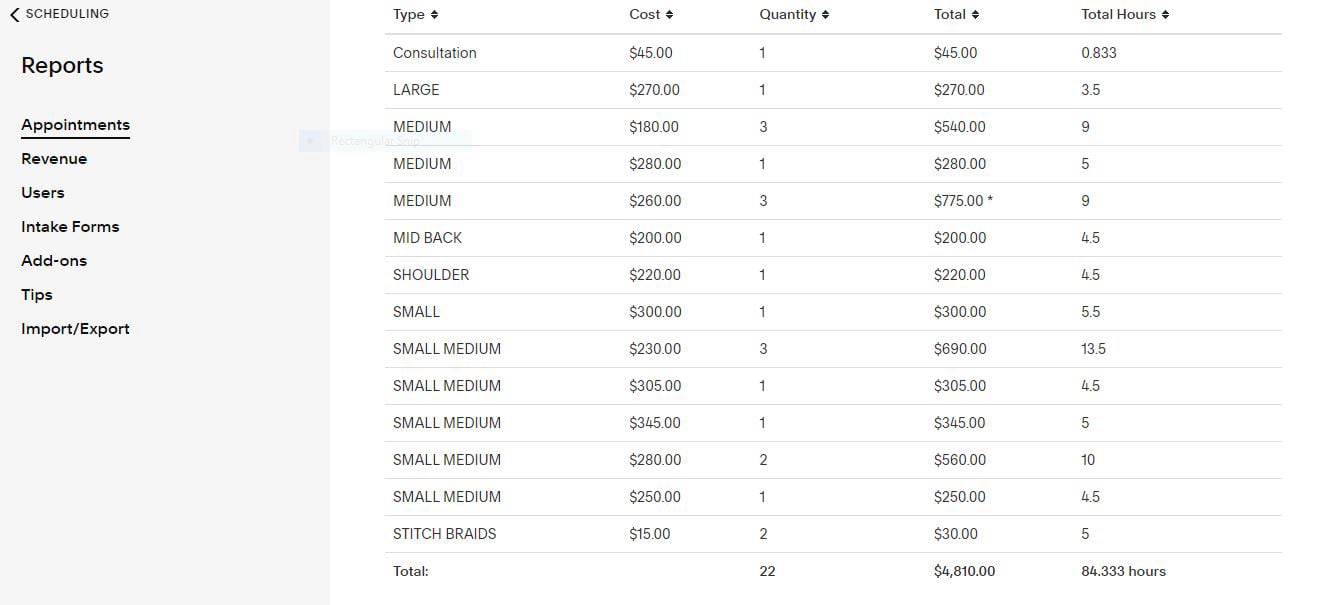
Task: Click the $775.00 asterisk total
Action: [x=963, y=201]
